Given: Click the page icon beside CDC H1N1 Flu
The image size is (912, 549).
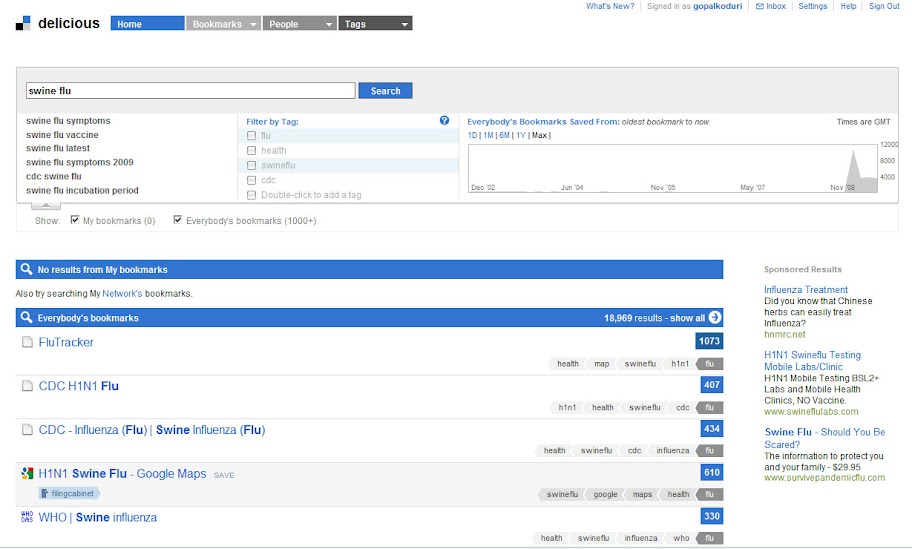Looking at the screenshot, I should [x=27, y=386].
